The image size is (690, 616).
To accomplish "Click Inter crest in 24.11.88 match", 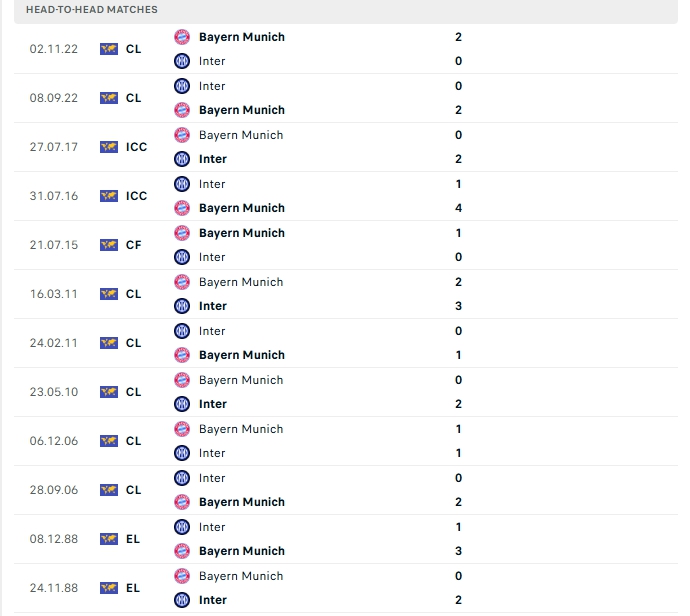I will click(x=182, y=600).
